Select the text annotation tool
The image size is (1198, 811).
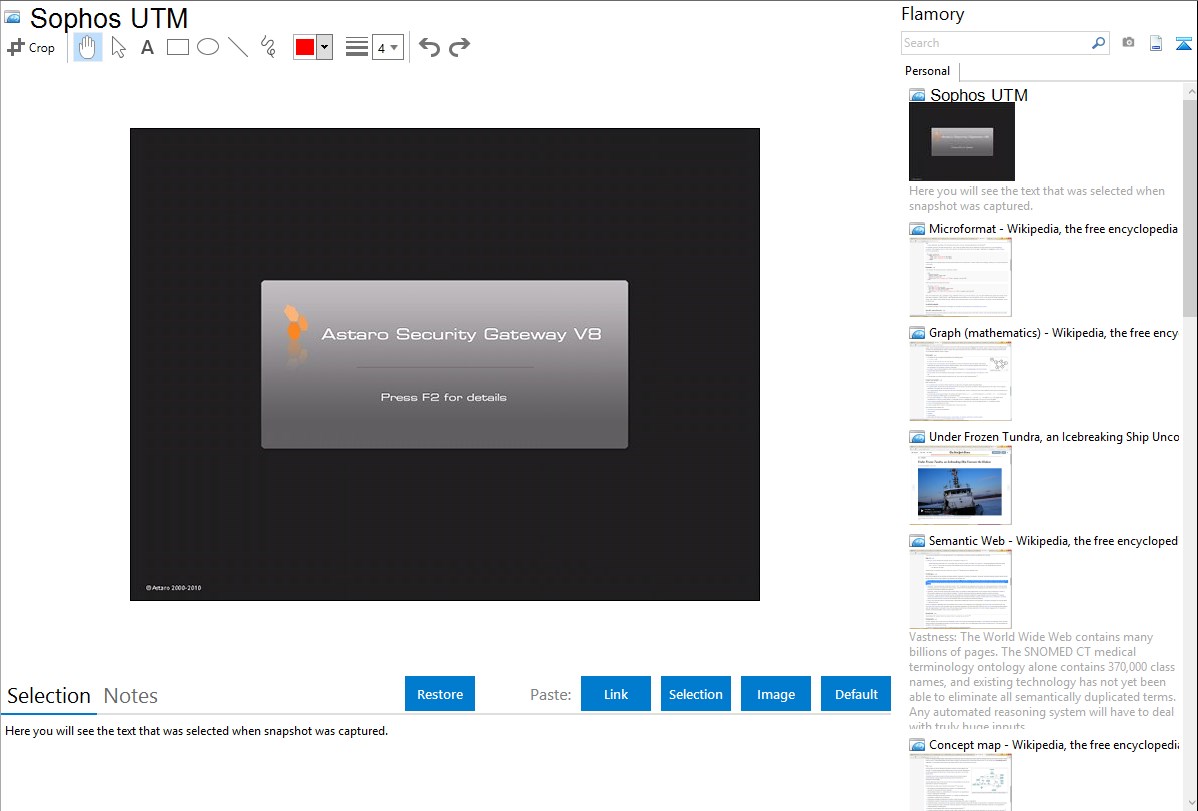(147, 47)
